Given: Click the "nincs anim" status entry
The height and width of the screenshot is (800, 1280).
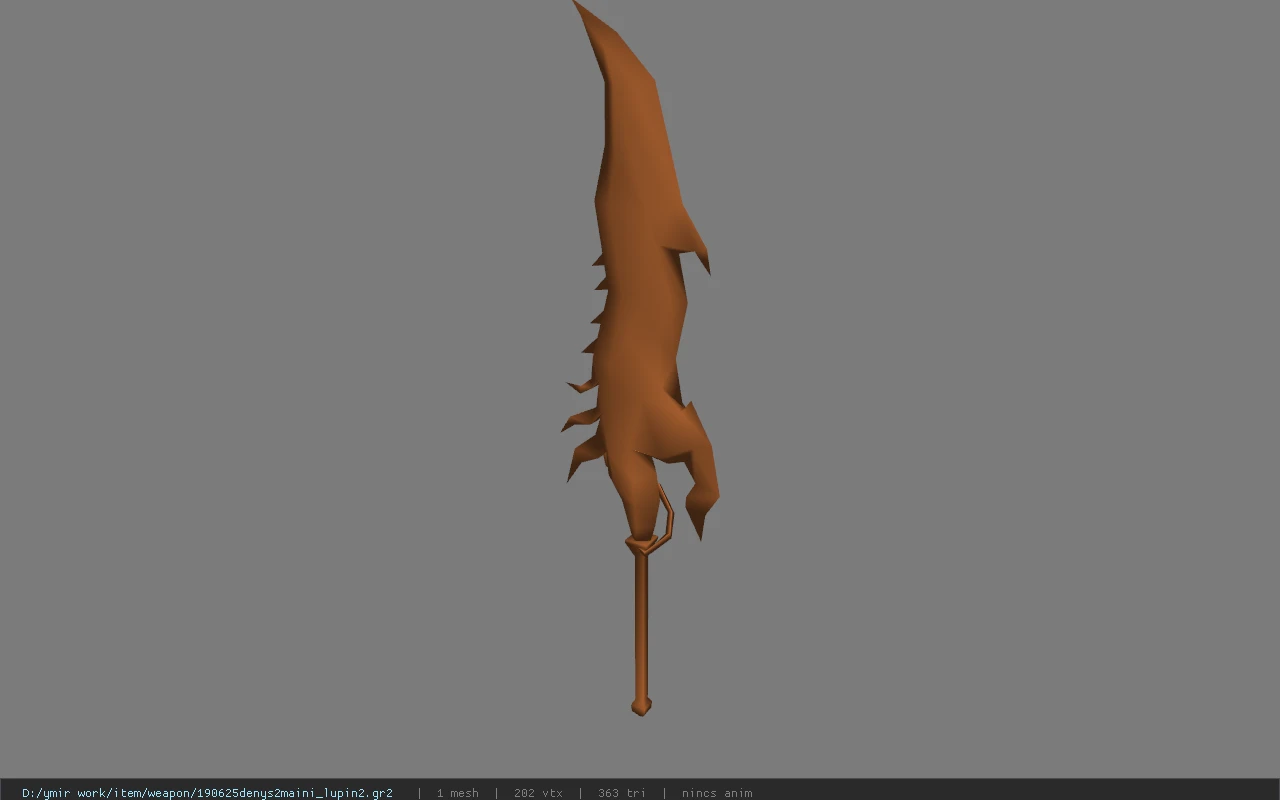Looking at the screenshot, I should point(717,793).
